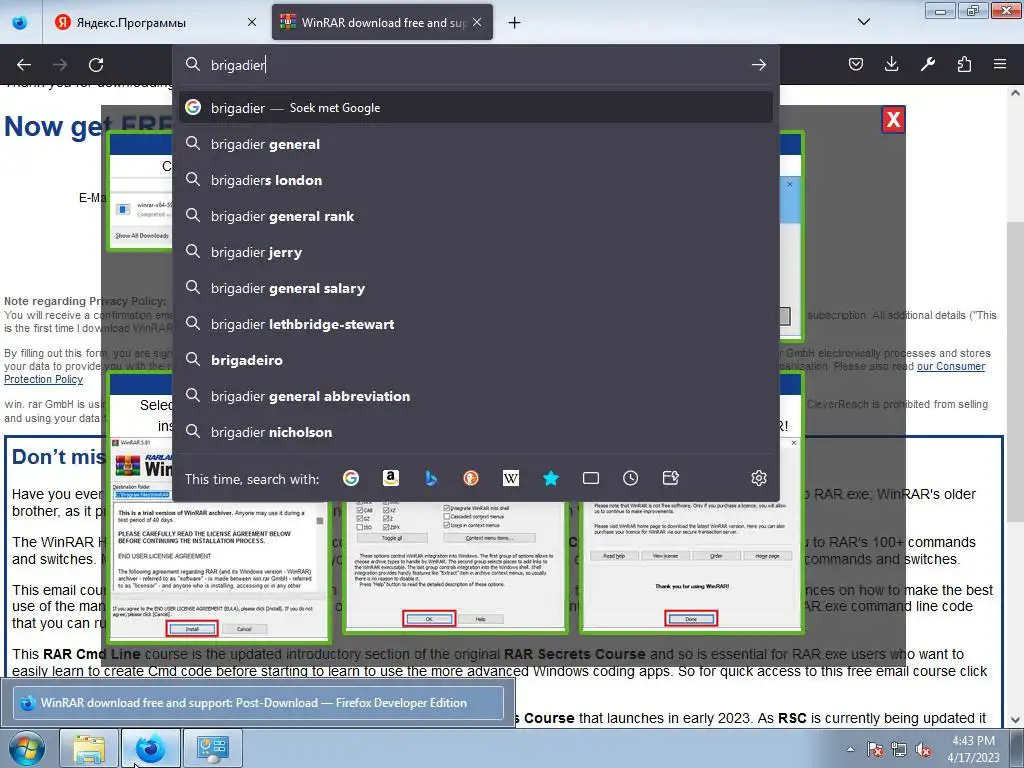This screenshot has width=1024, height=768.
Task: Search this time with Wikipedia icon
Action: [x=511, y=478]
